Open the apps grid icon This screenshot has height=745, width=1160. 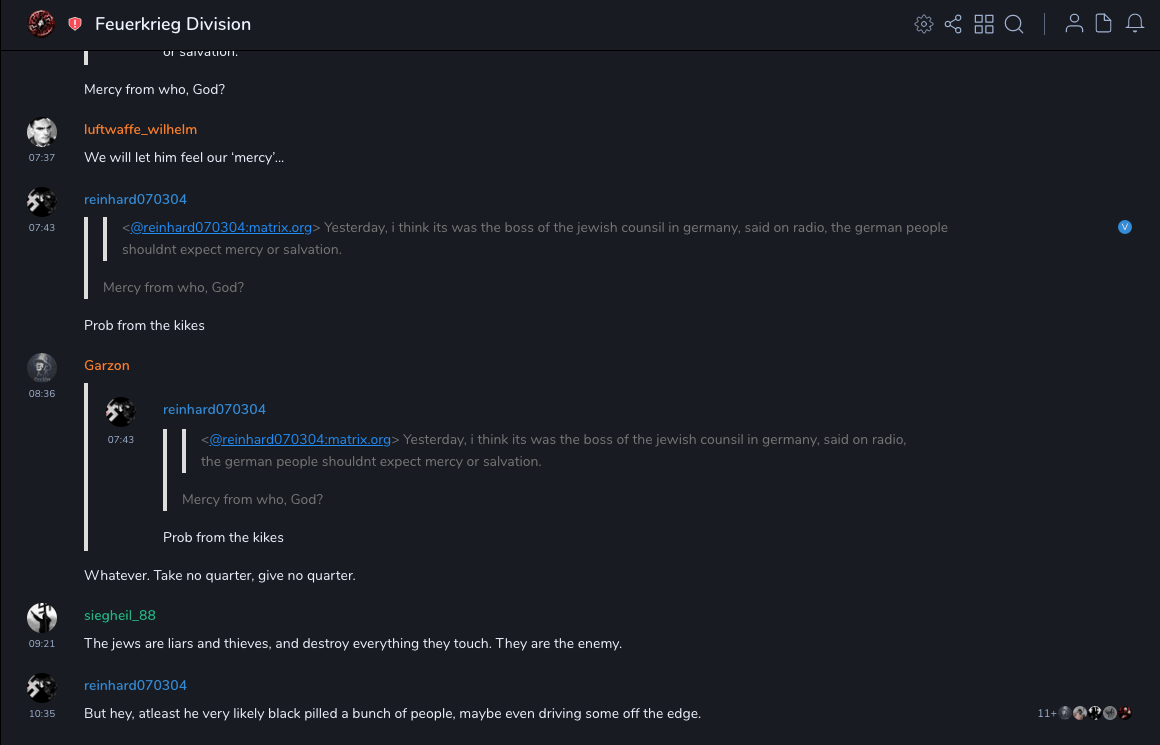click(x=984, y=24)
